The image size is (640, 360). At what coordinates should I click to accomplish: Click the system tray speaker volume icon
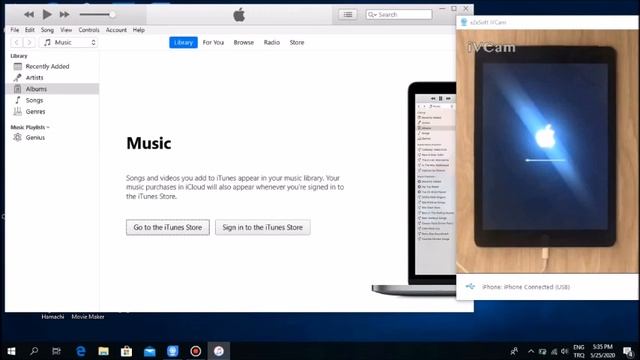coord(565,351)
